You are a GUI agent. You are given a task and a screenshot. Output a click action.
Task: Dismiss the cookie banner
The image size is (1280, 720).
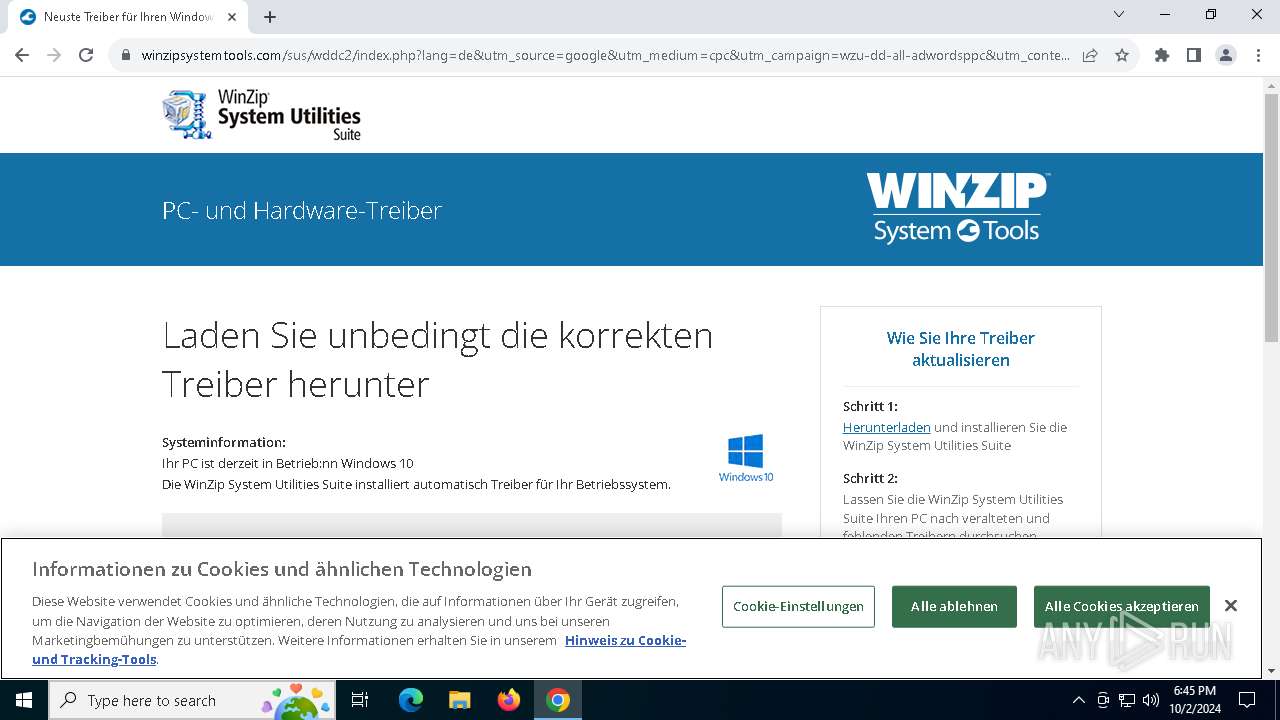tap(1231, 606)
